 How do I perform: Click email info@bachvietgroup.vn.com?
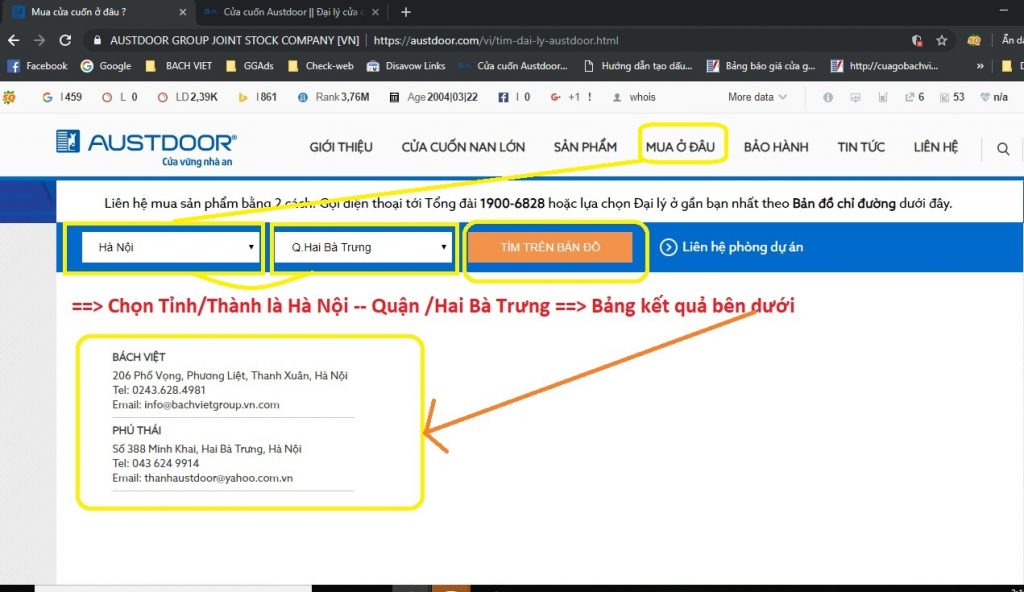pos(212,405)
